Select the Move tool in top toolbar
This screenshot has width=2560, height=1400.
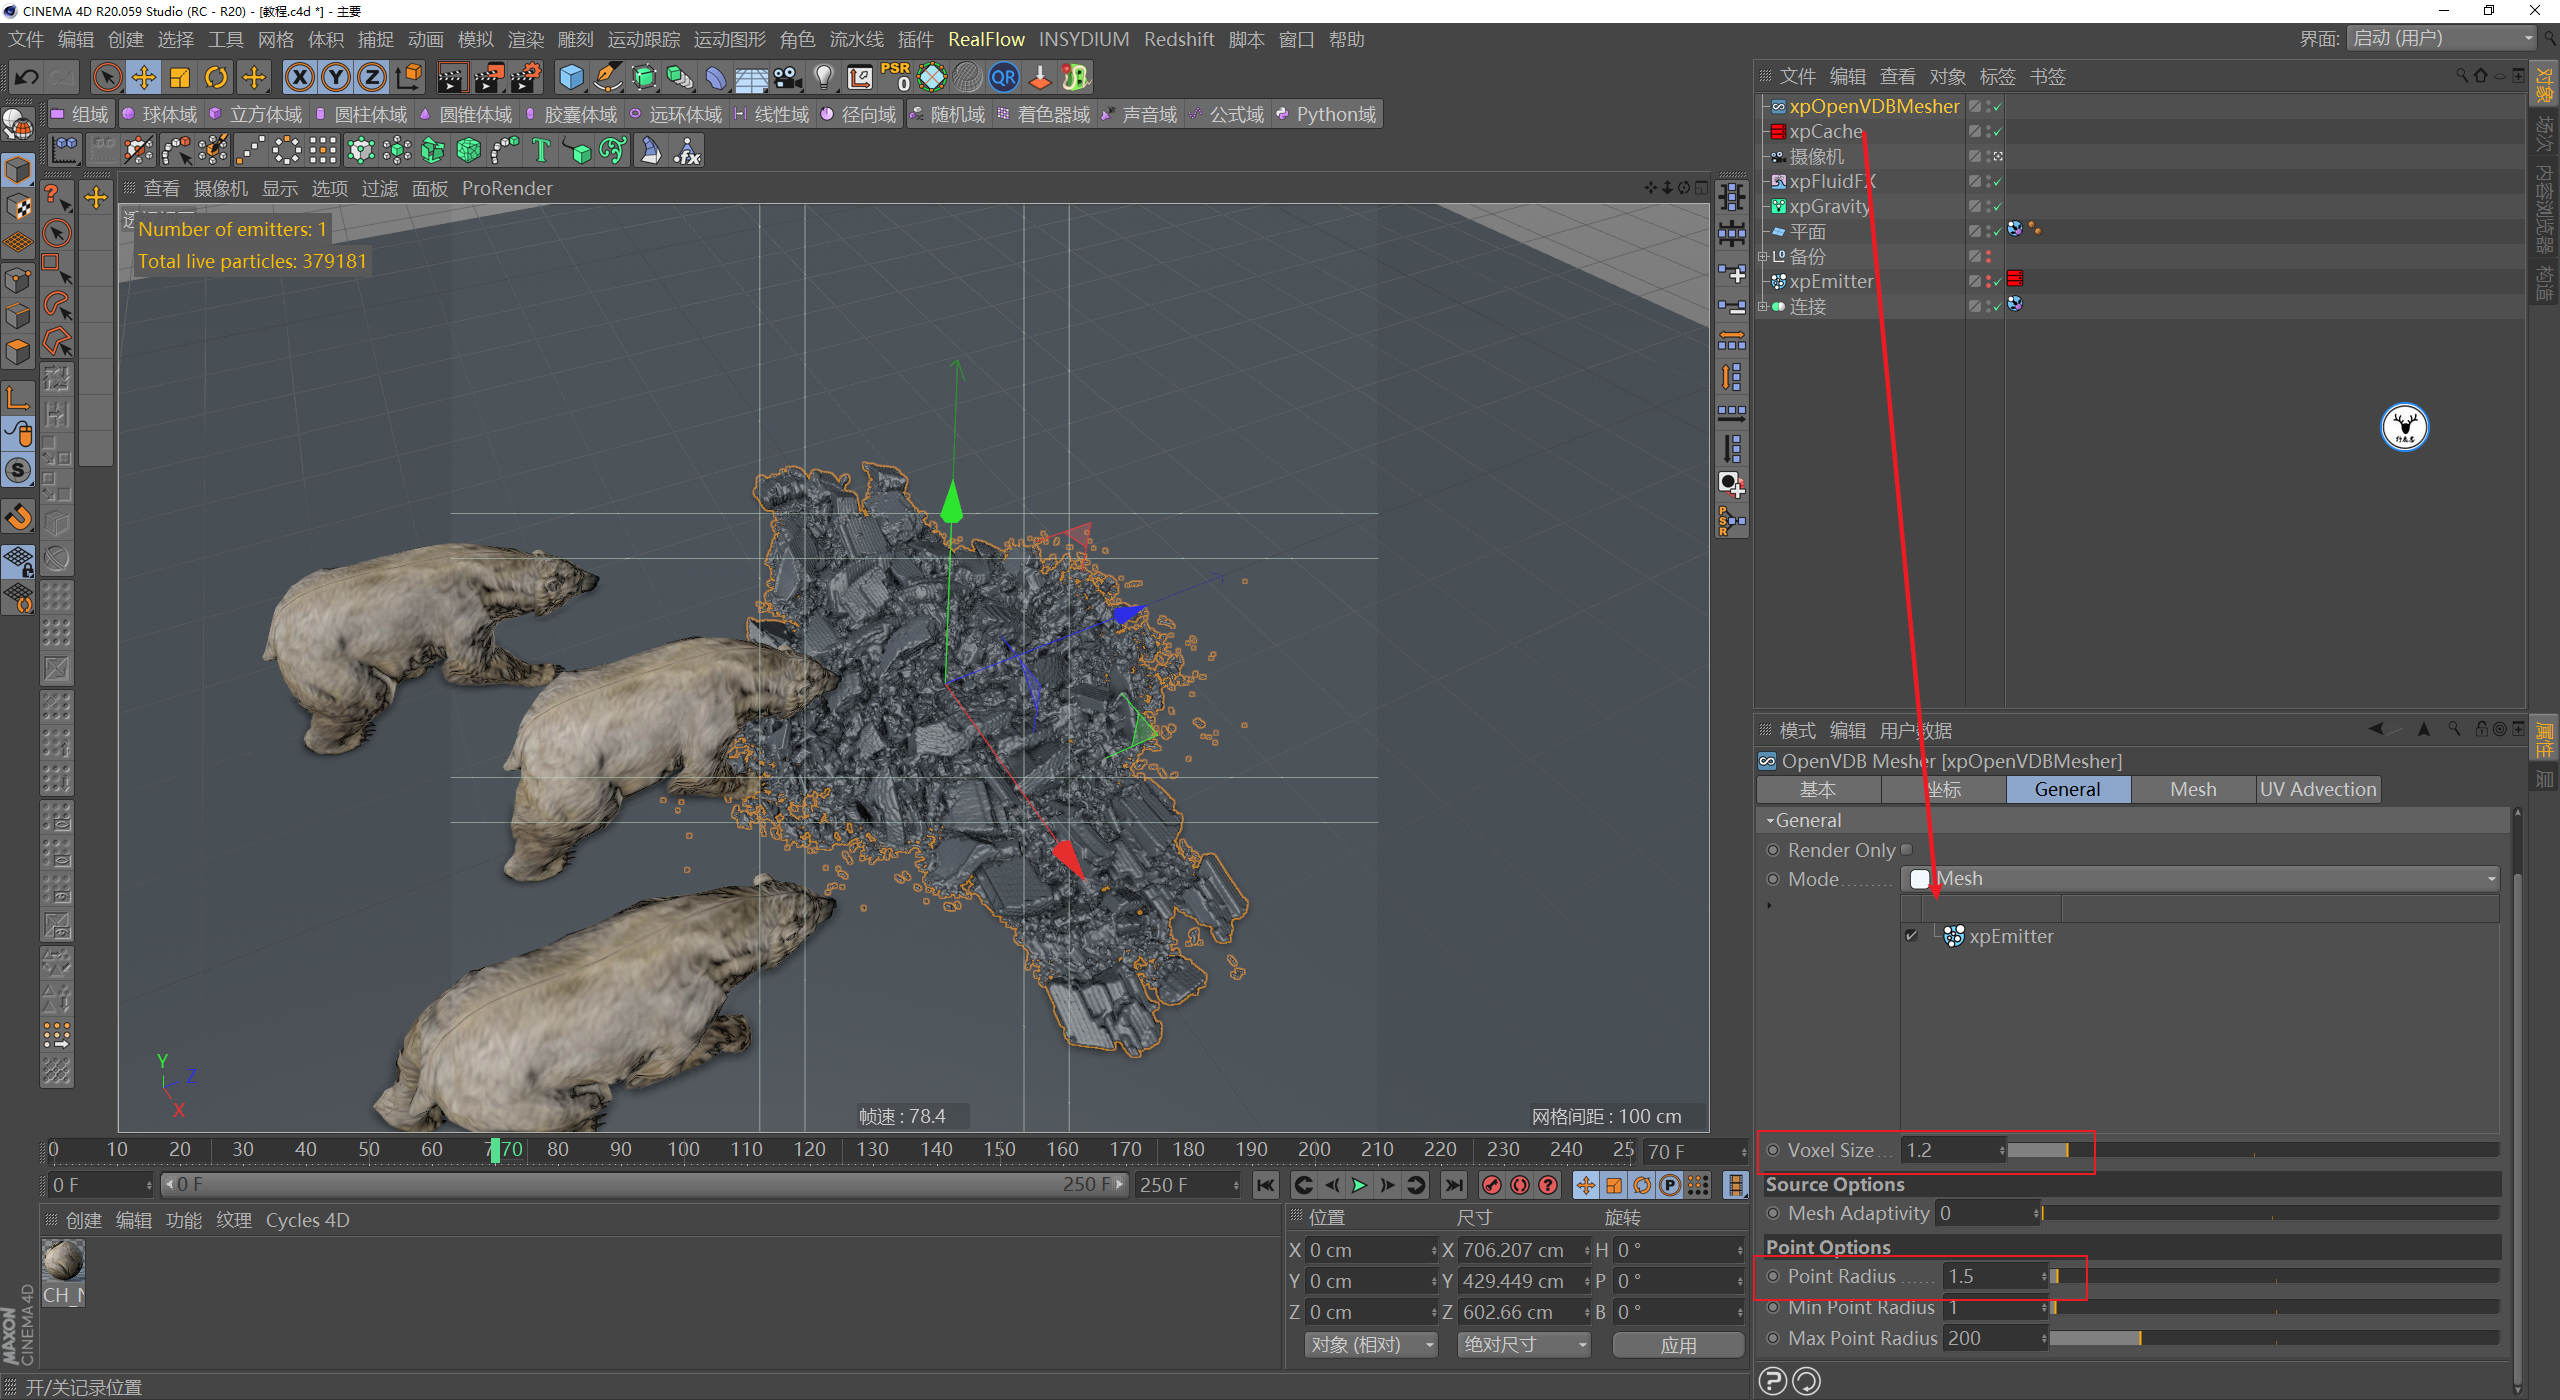143,78
